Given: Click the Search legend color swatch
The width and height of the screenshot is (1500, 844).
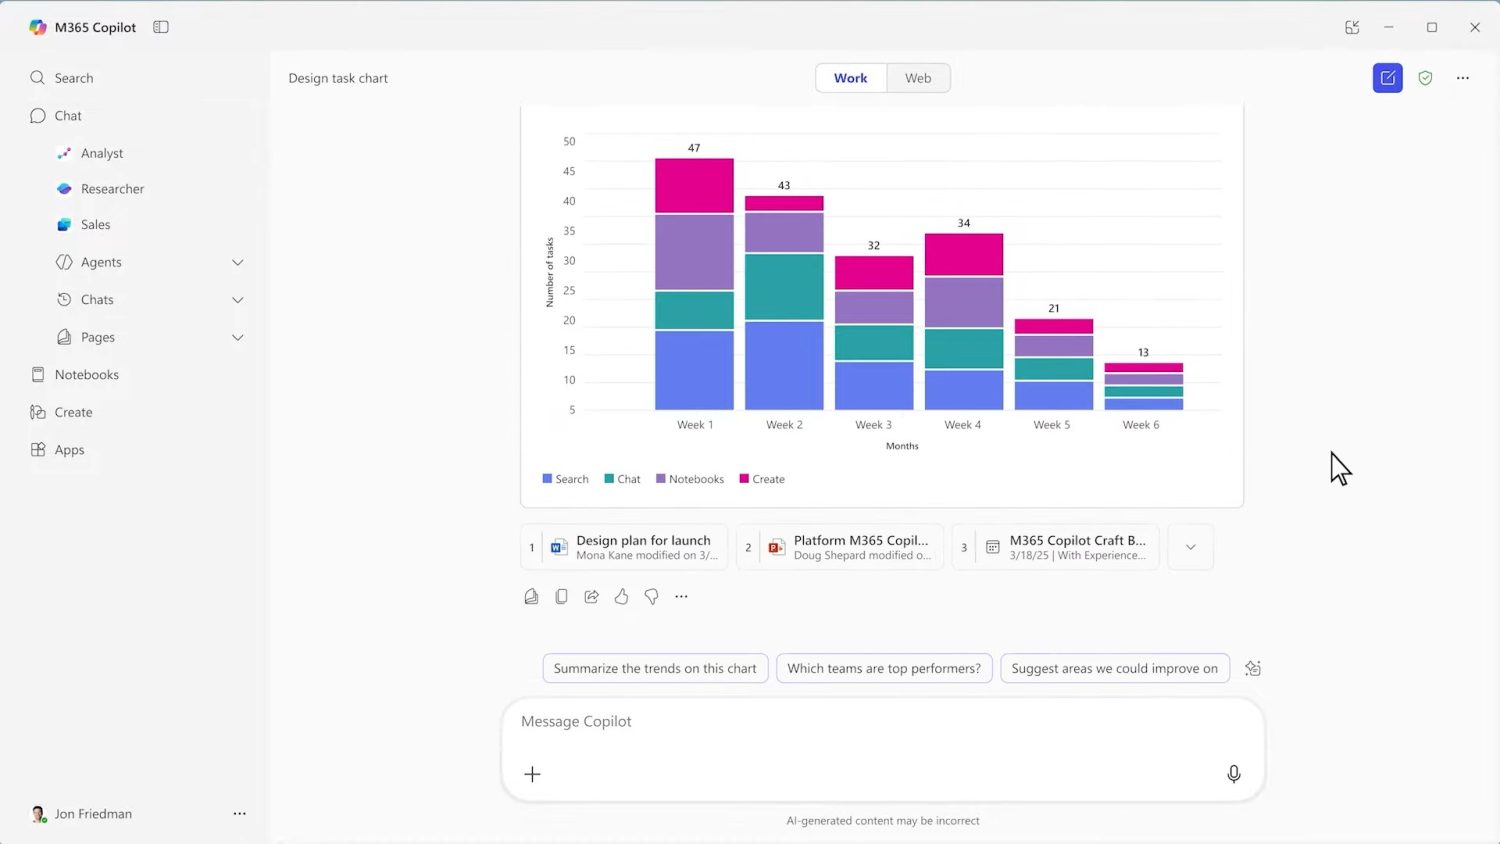Looking at the screenshot, I should [547, 479].
